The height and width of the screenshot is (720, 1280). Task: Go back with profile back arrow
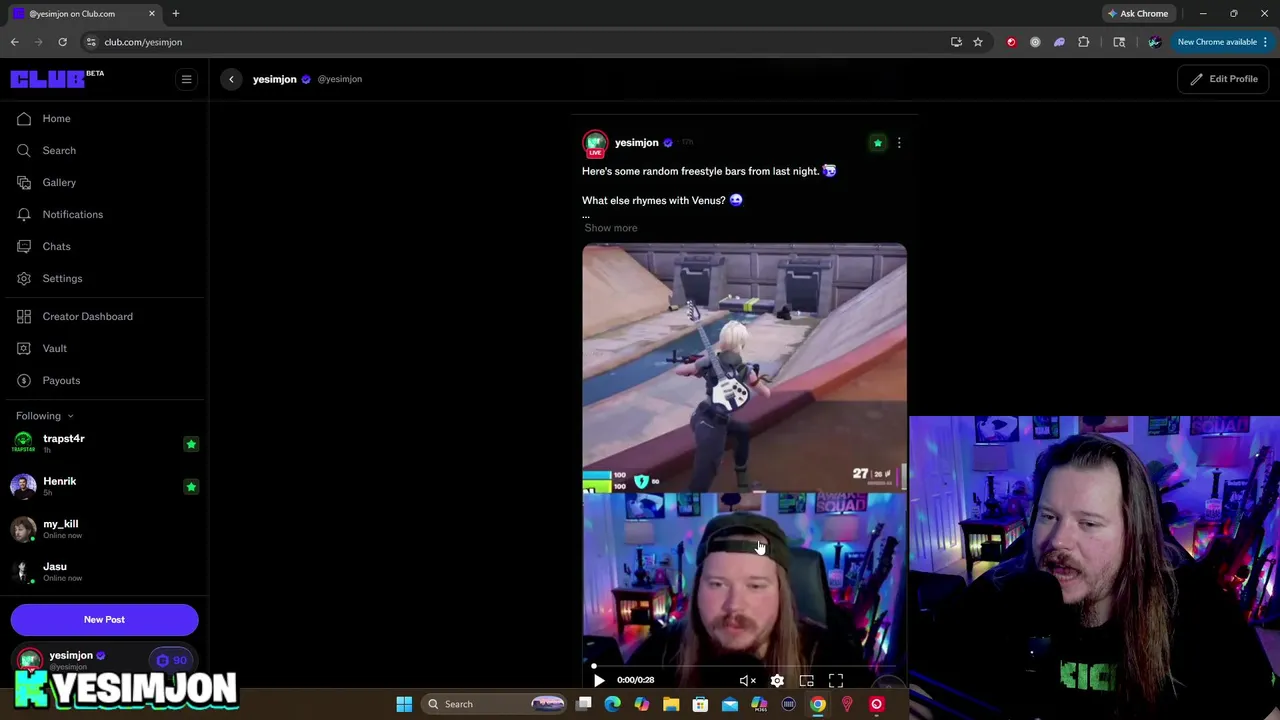coord(231,79)
